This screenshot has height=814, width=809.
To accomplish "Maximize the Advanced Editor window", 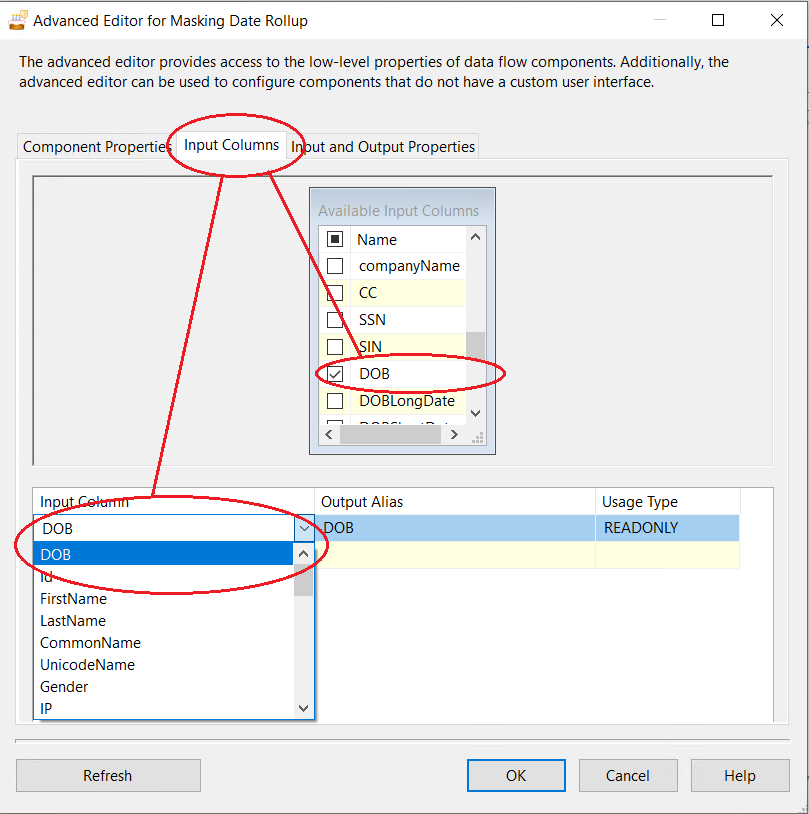I will coord(718,20).
